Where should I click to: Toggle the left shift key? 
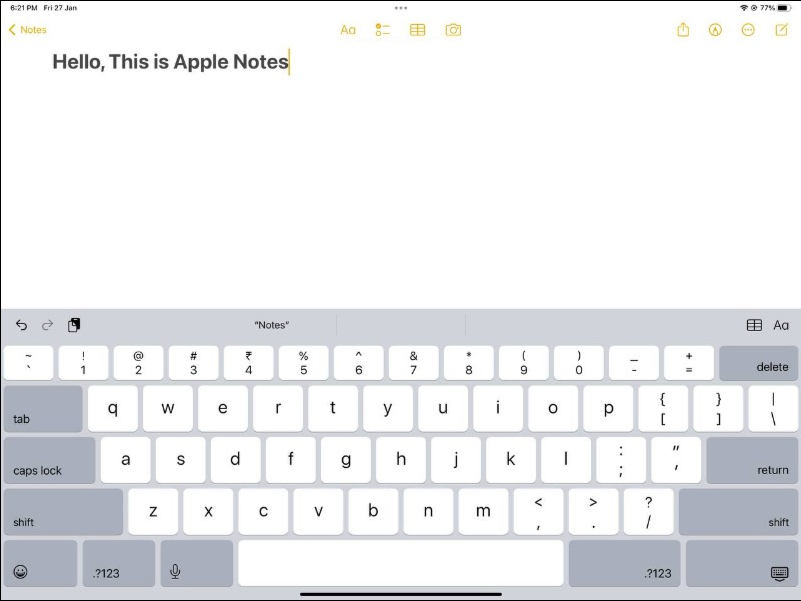point(63,512)
